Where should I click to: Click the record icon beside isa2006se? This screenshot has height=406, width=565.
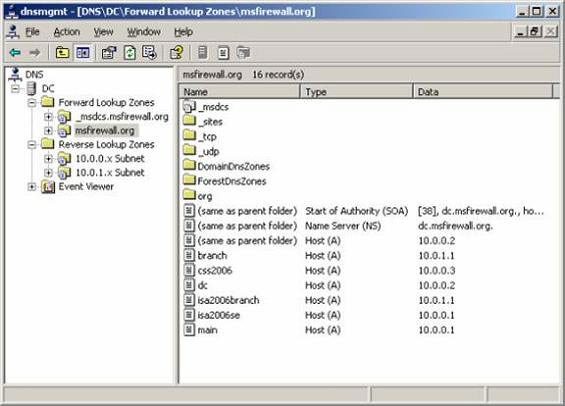(189, 315)
